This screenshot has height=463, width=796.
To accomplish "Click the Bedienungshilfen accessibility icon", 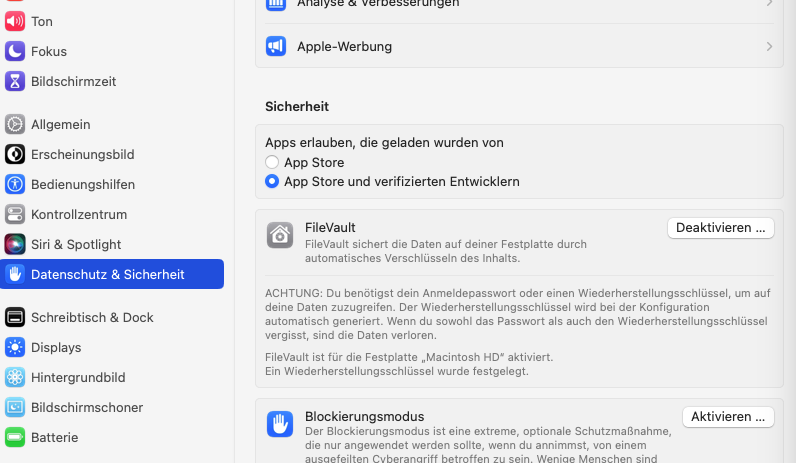I will (x=15, y=185).
